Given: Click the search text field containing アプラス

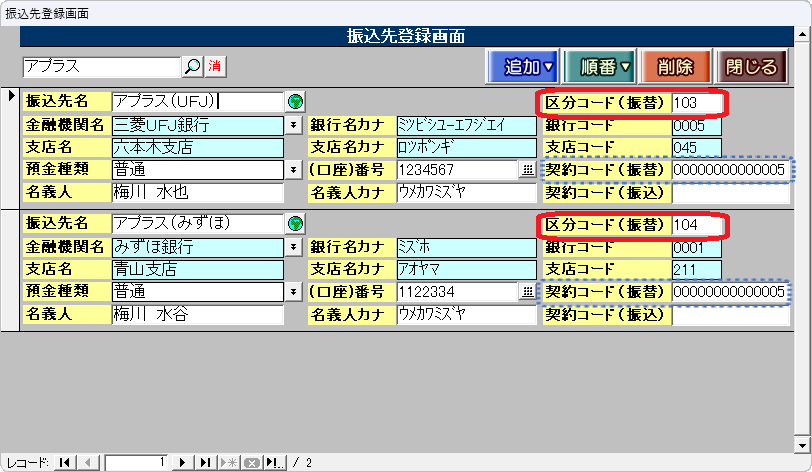Looking at the screenshot, I should point(100,66).
